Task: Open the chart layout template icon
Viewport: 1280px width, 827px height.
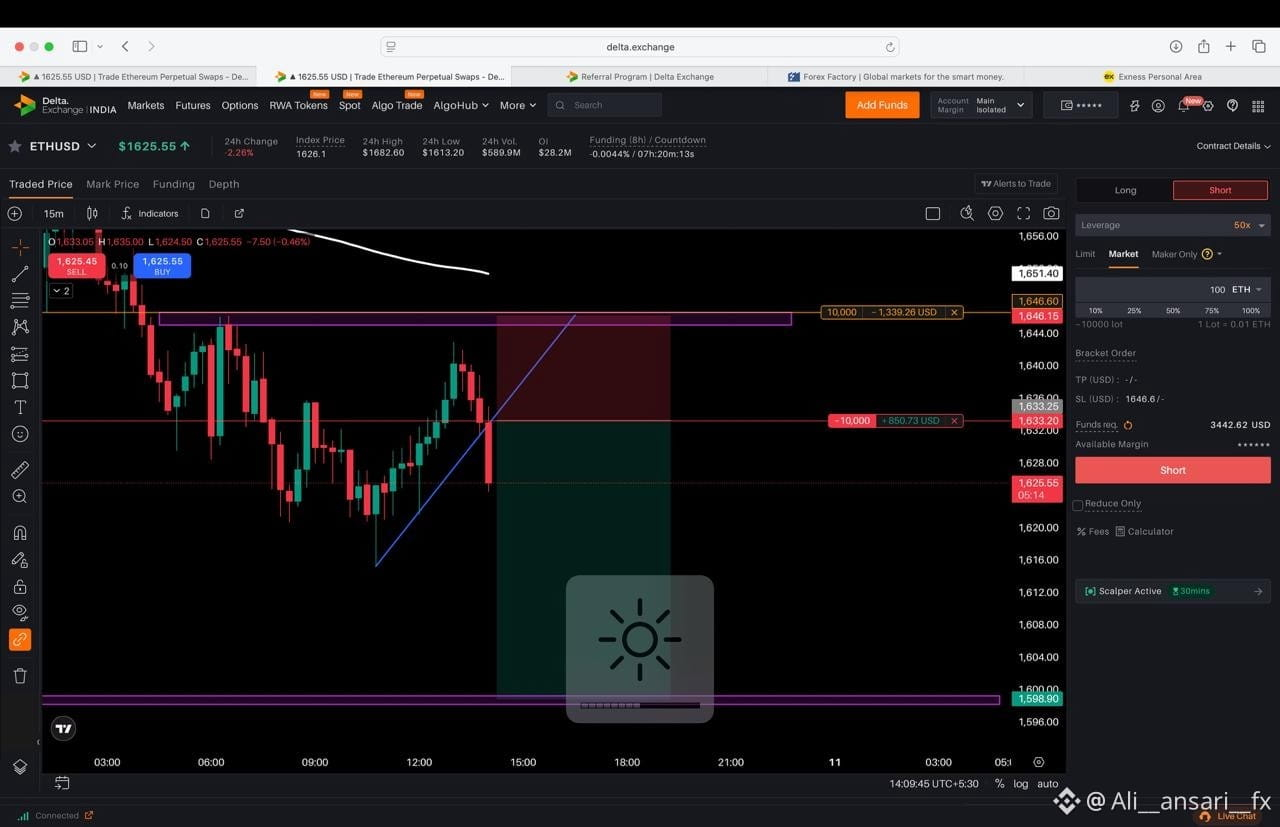Action: (x=205, y=213)
